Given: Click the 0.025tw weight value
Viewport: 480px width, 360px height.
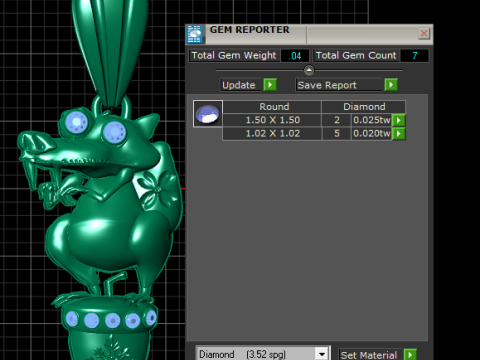Looking at the screenshot, I should (x=372, y=120).
